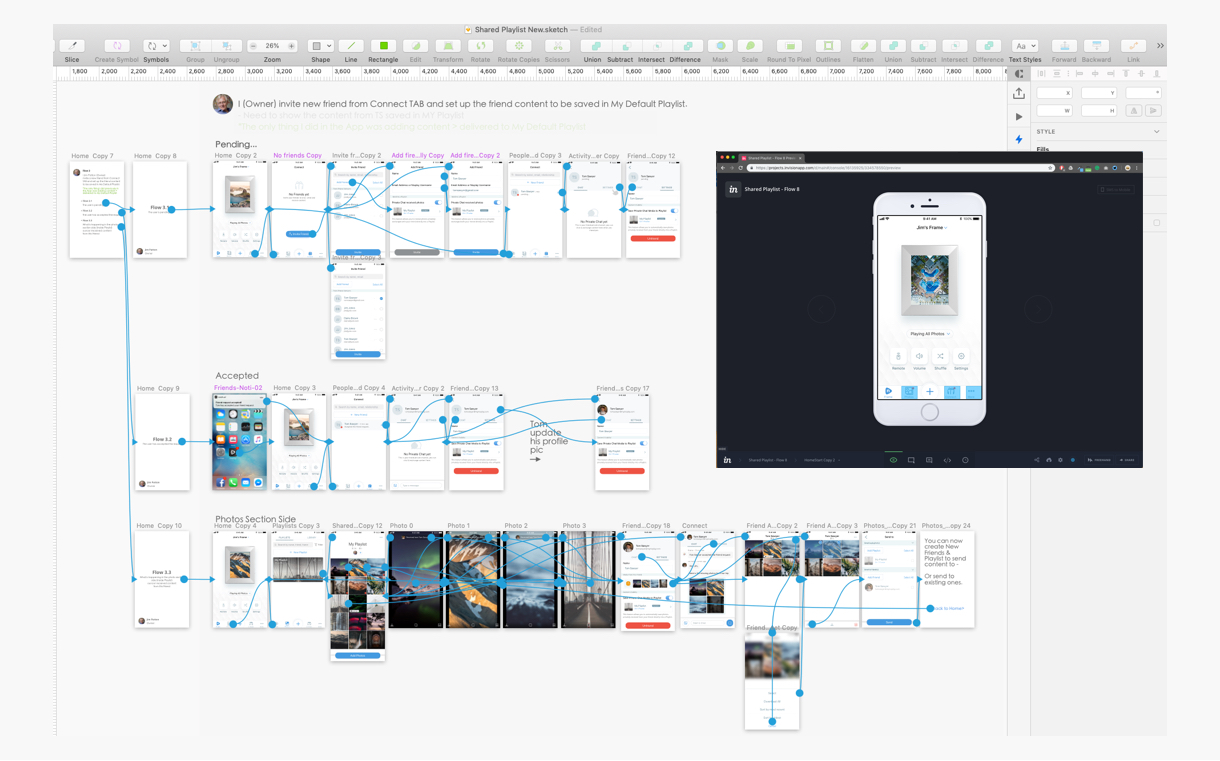The height and width of the screenshot is (761, 1220).
Task: Select the green Rectangle tool
Action: (x=383, y=46)
